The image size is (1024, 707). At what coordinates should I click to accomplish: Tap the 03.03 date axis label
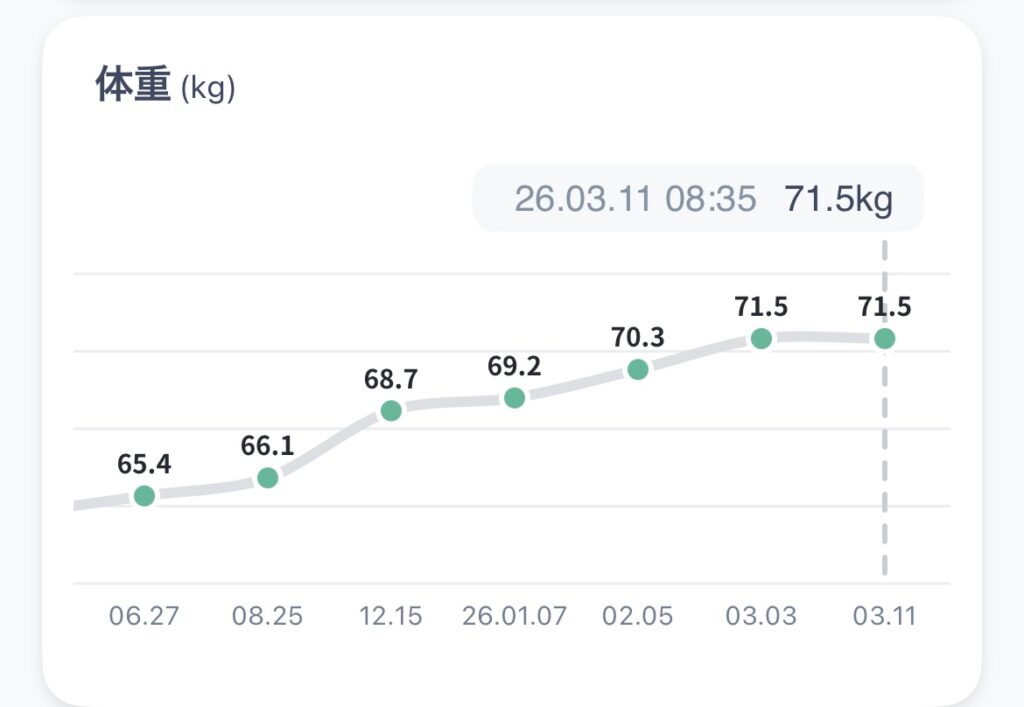click(x=761, y=615)
